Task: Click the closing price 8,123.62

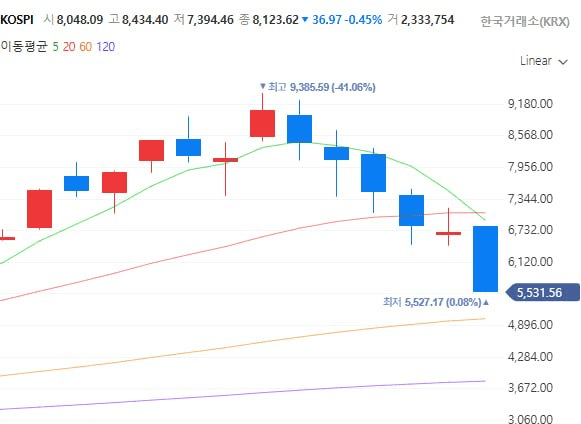Action: (275, 20)
